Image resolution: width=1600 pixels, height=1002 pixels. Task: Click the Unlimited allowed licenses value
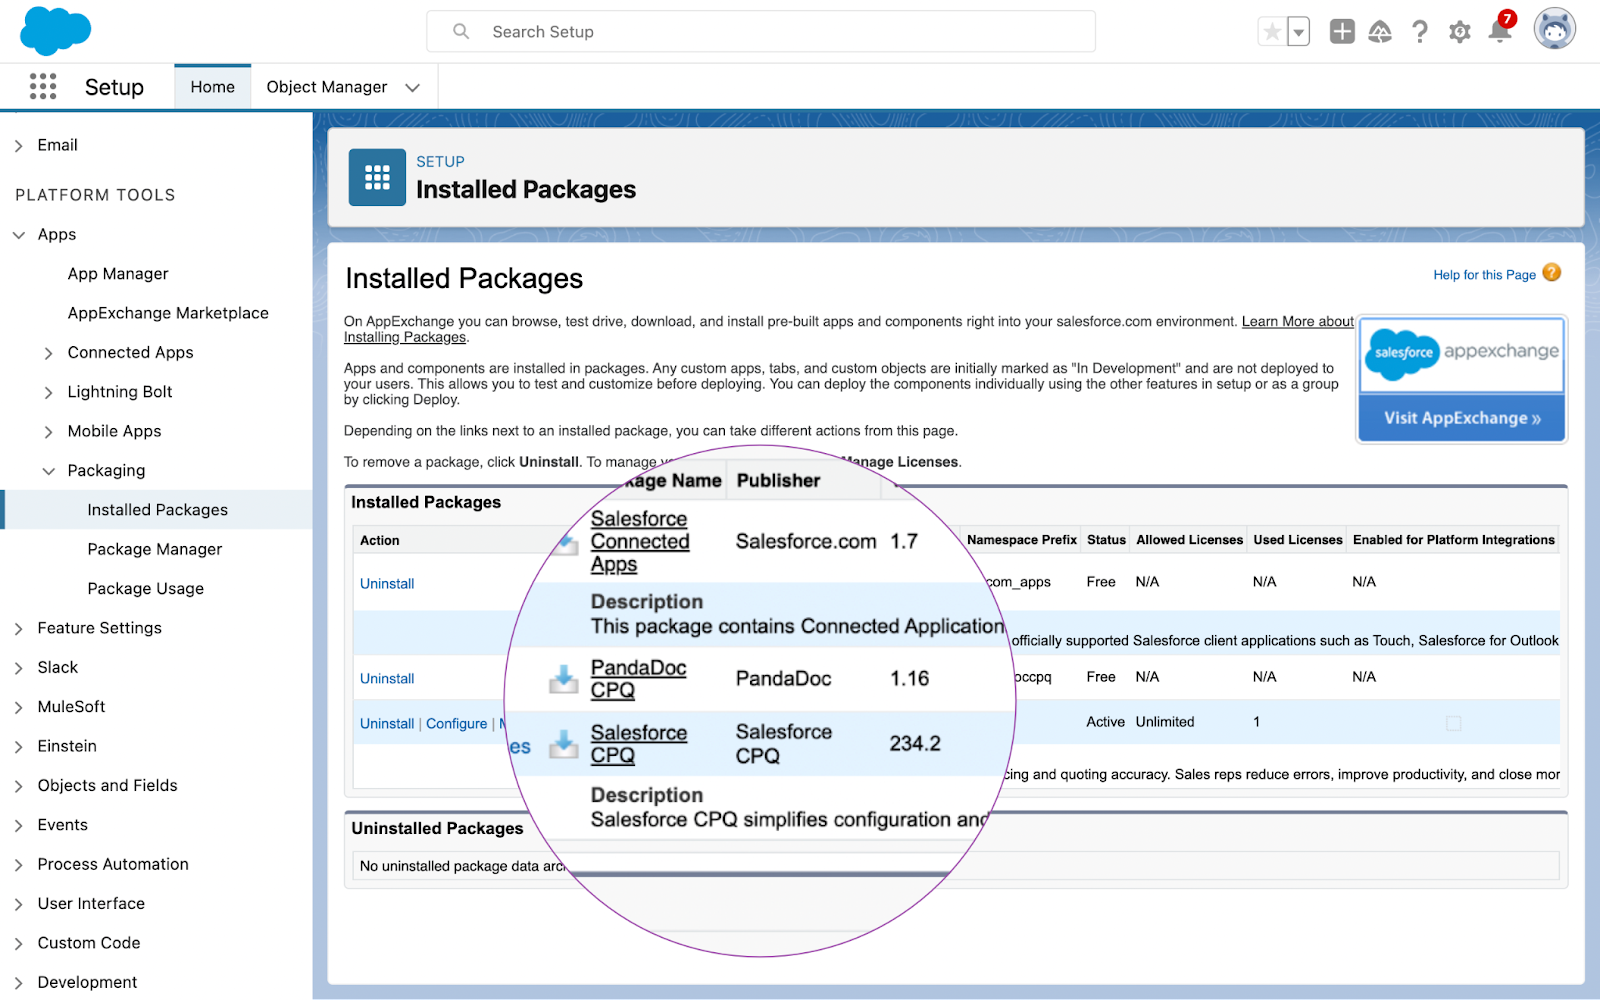[x=1165, y=722]
